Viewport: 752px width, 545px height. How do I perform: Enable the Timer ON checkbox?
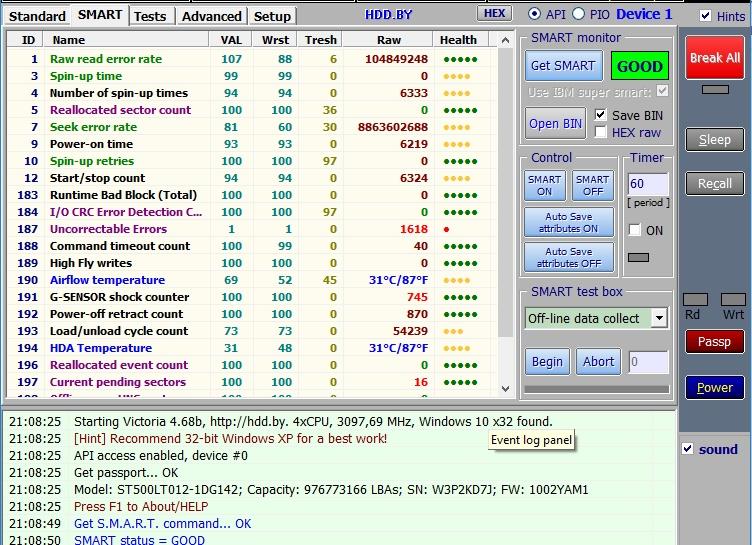pos(634,230)
